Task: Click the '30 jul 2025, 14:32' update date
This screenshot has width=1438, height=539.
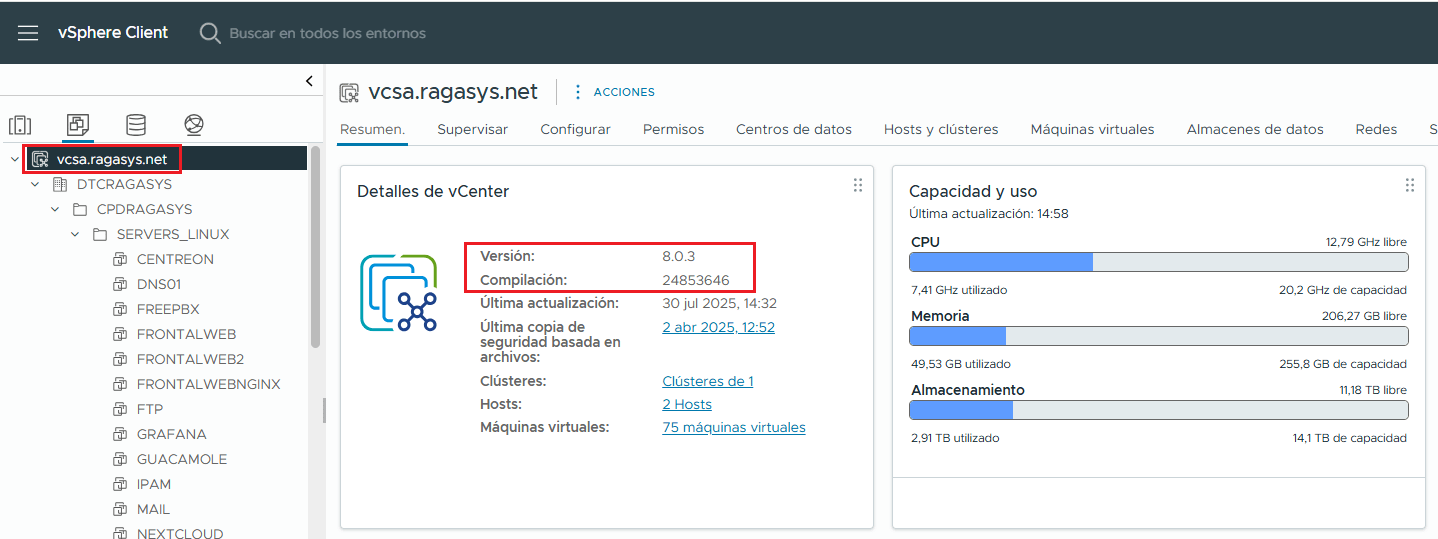Action: pos(719,302)
